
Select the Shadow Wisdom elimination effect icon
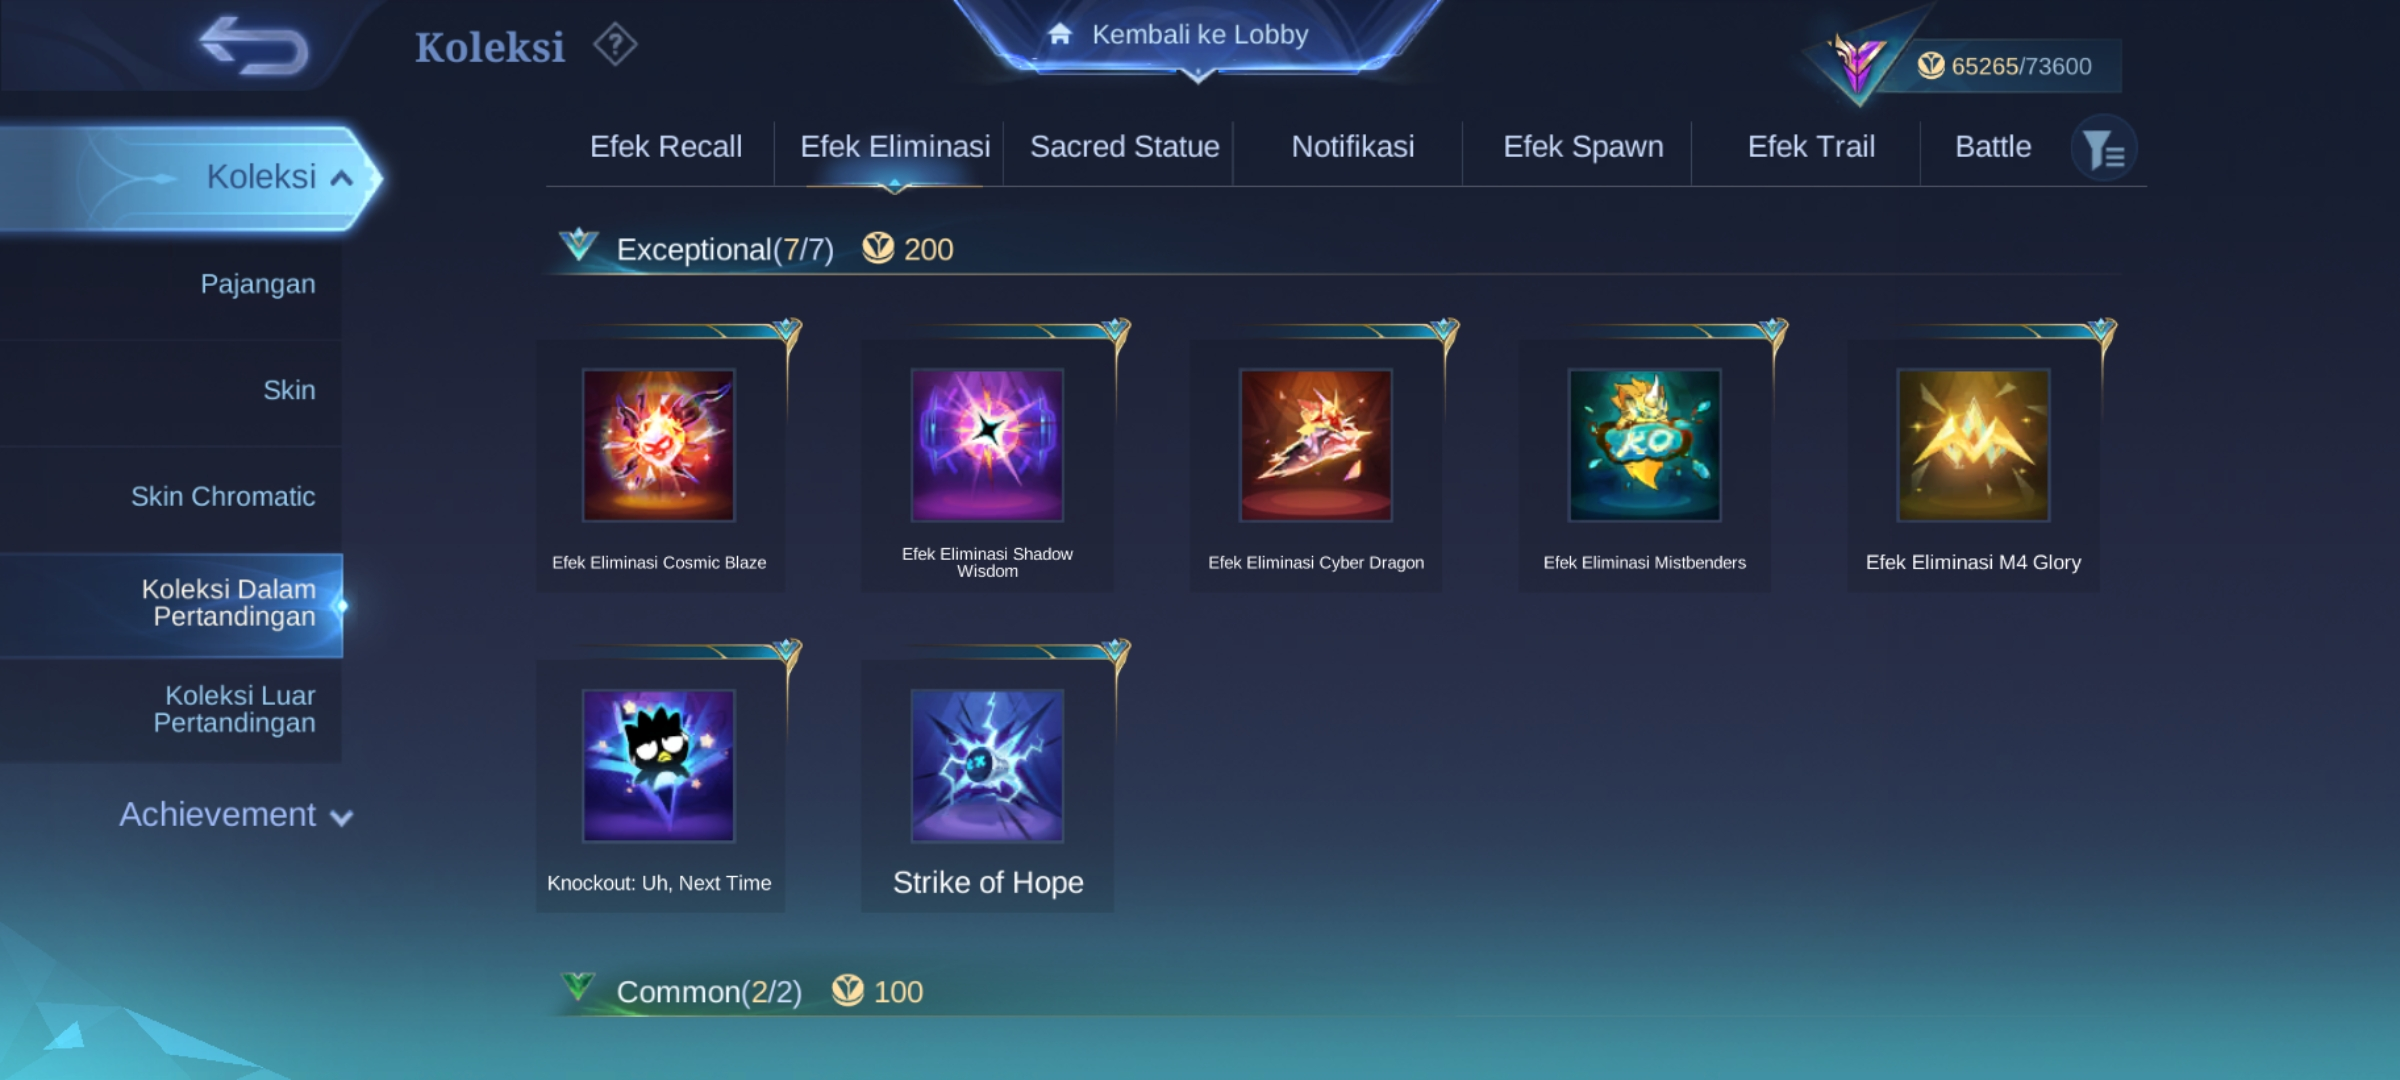pyautogui.click(x=987, y=445)
